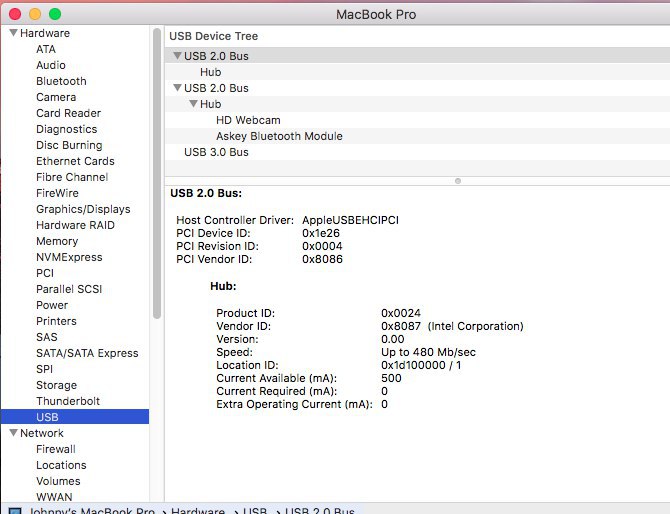Image resolution: width=670 pixels, height=514 pixels.
Task: Click AppleUSBEHCIPCI driver value
Action: tap(350, 220)
